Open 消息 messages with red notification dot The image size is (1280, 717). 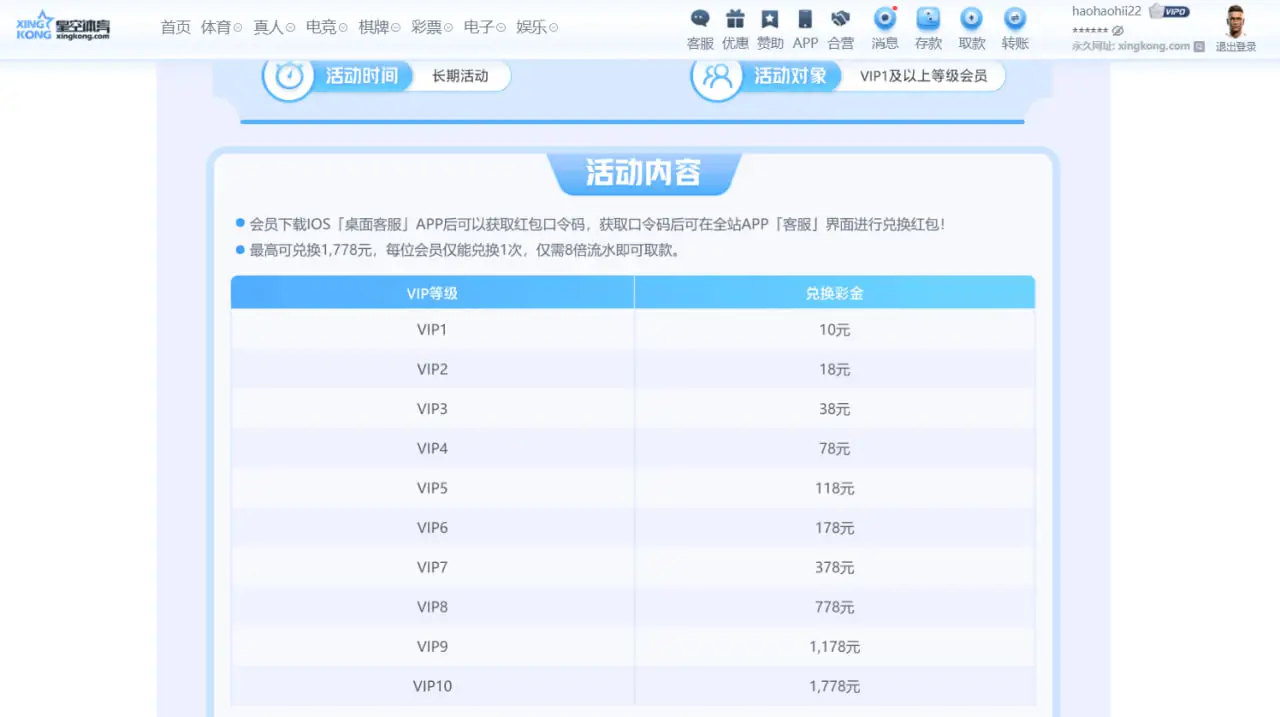(884, 19)
